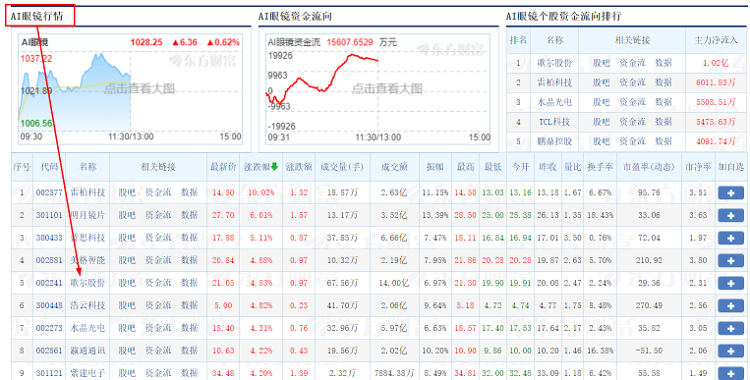This screenshot has width=750, height=380.
Task: Open 股吧 link for ranking entry 歌尔股份
Action: [601, 63]
